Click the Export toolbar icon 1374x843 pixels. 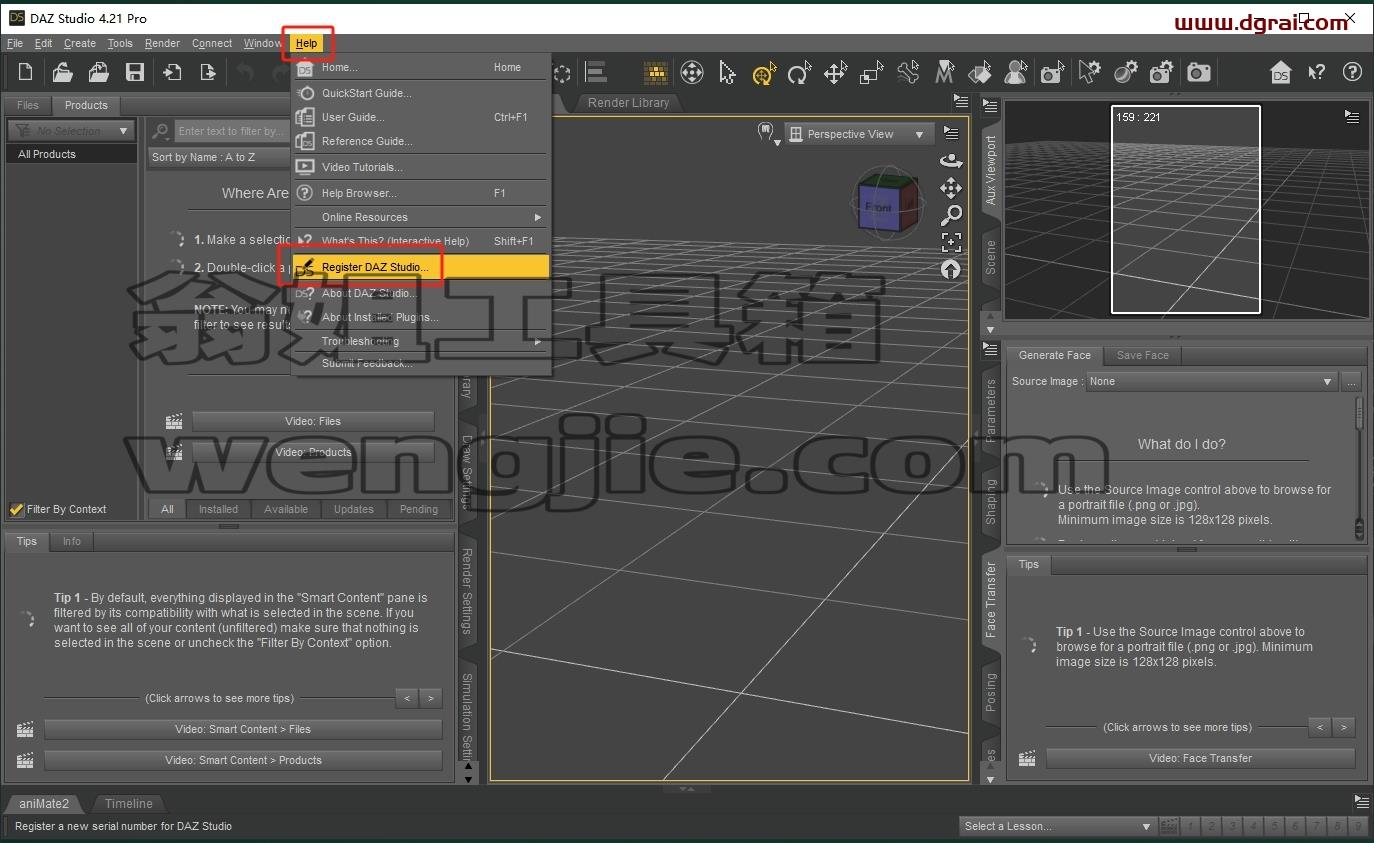pyautogui.click(x=207, y=72)
